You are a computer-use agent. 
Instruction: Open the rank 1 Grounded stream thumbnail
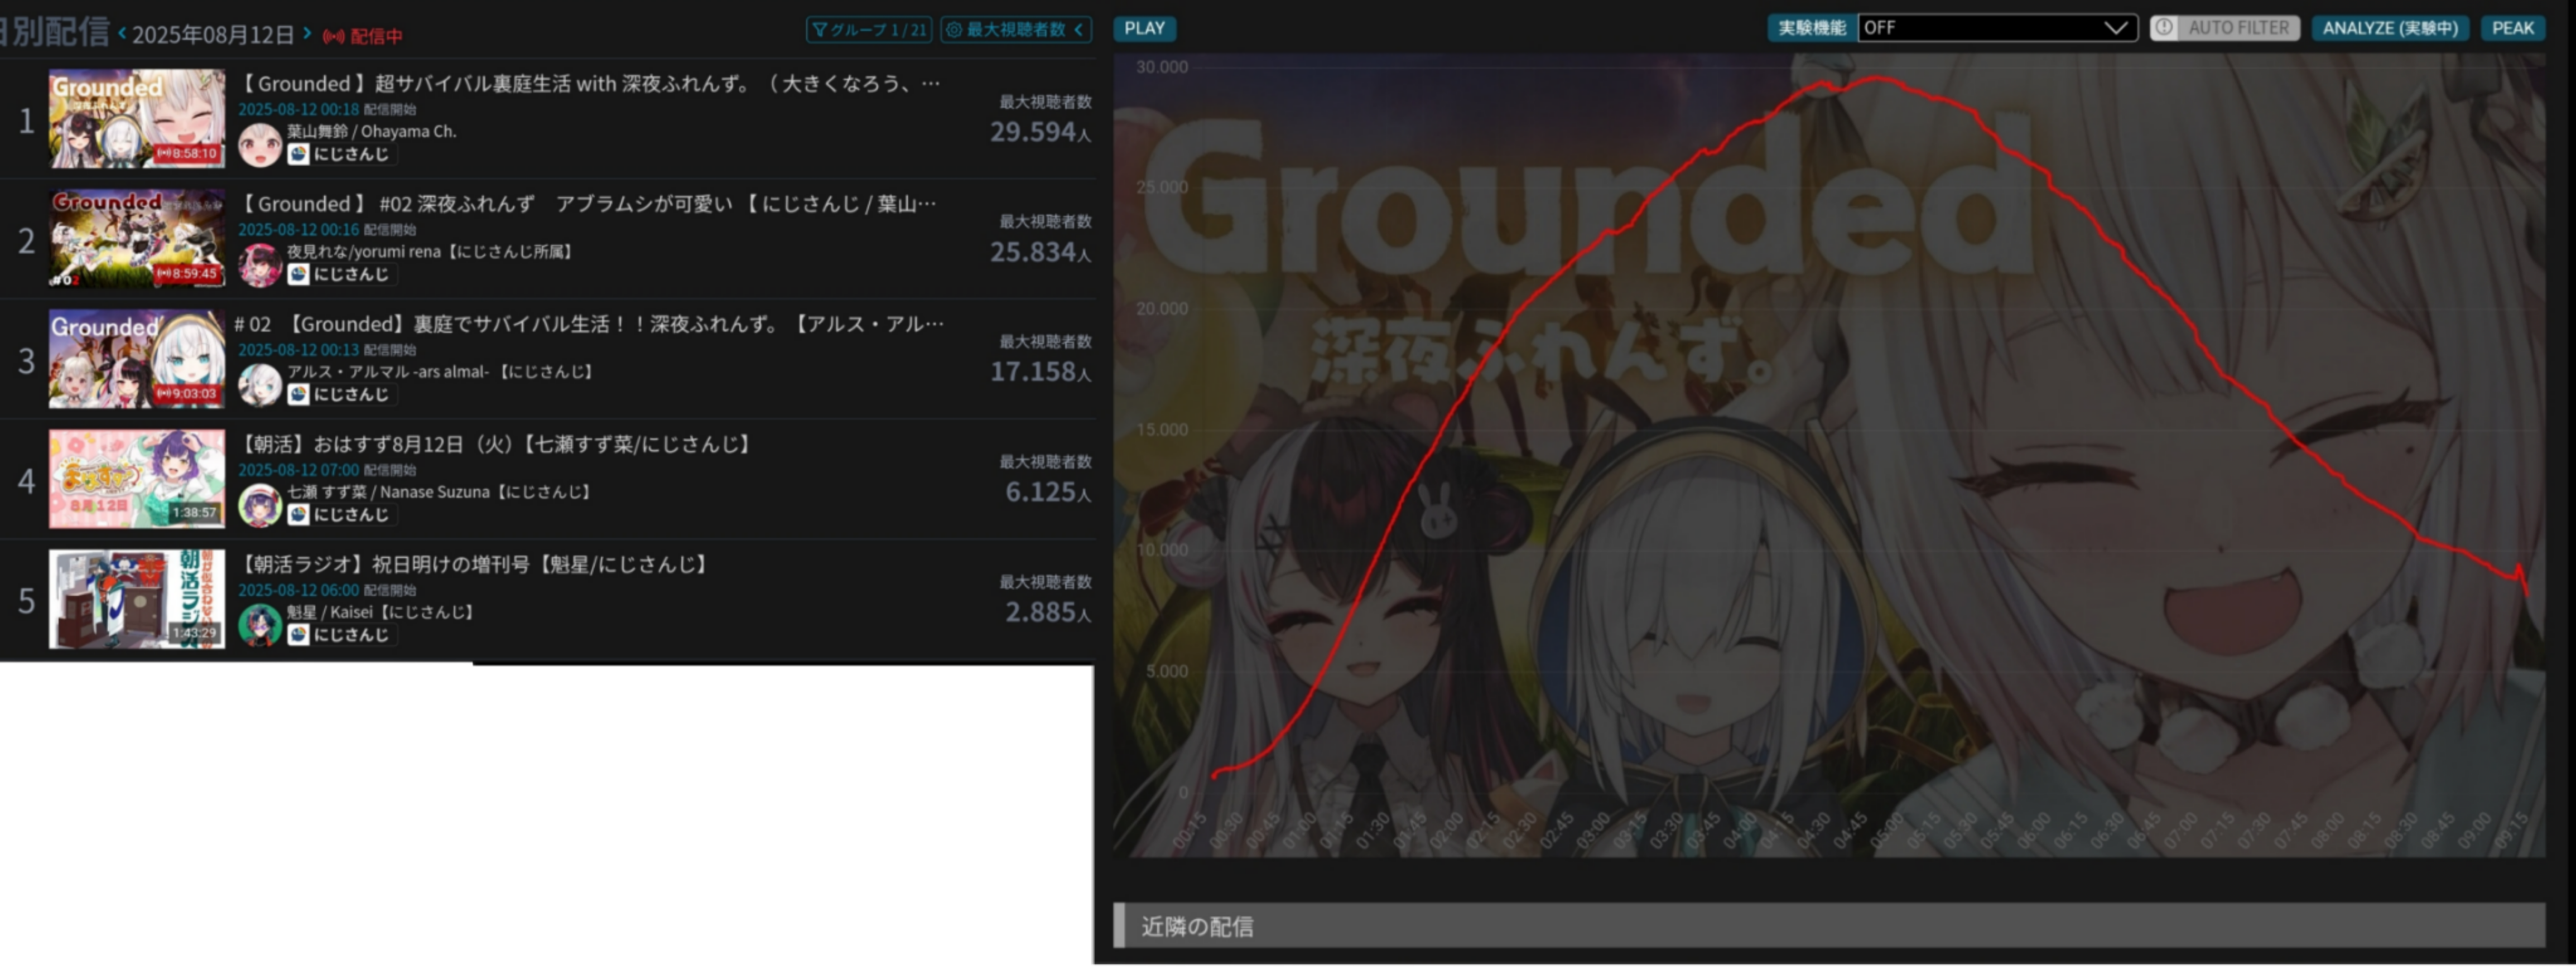click(137, 118)
